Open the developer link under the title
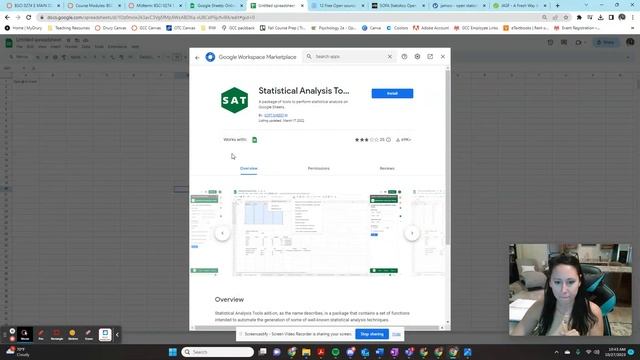The width and height of the screenshot is (640, 360). (x=276, y=115)
